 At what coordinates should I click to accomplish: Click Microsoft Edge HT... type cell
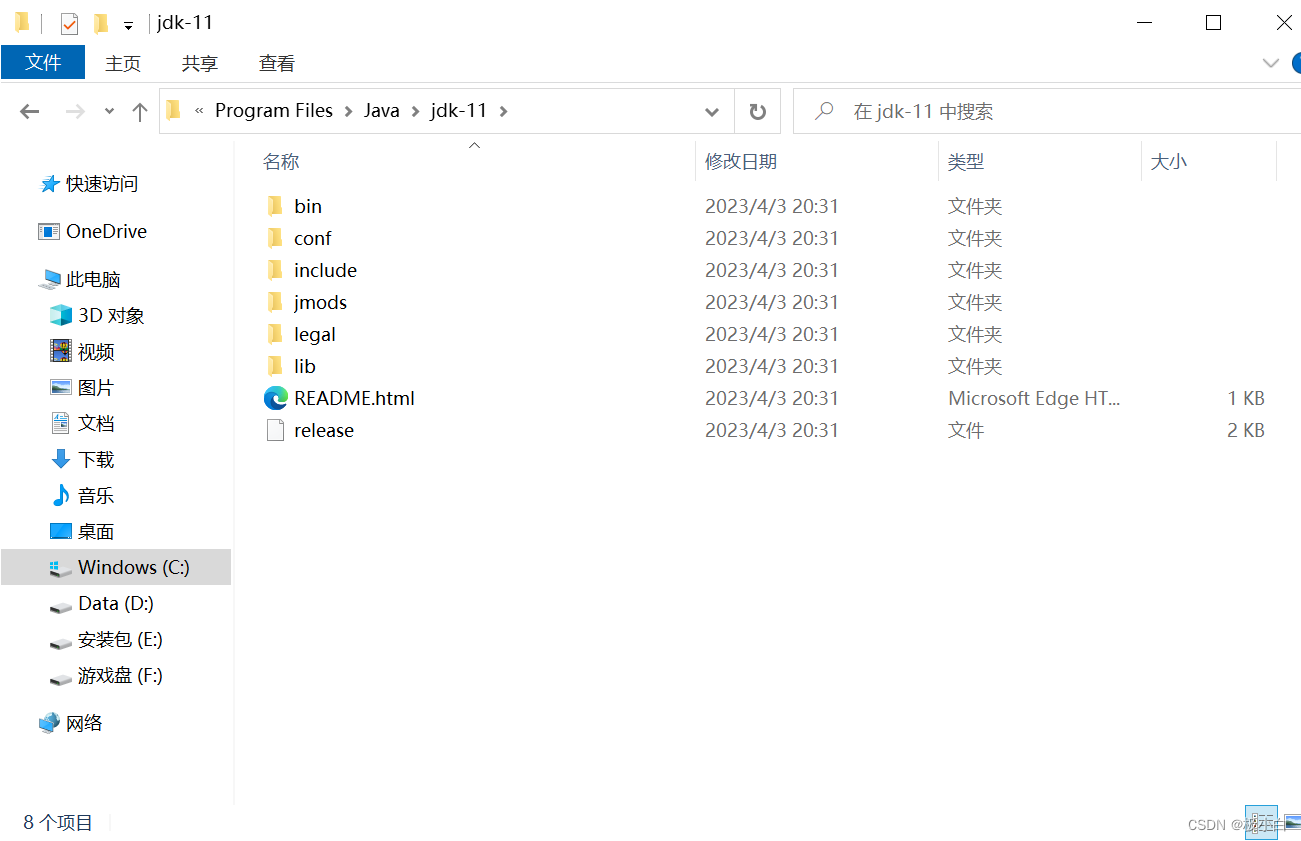click(1034, 398)
